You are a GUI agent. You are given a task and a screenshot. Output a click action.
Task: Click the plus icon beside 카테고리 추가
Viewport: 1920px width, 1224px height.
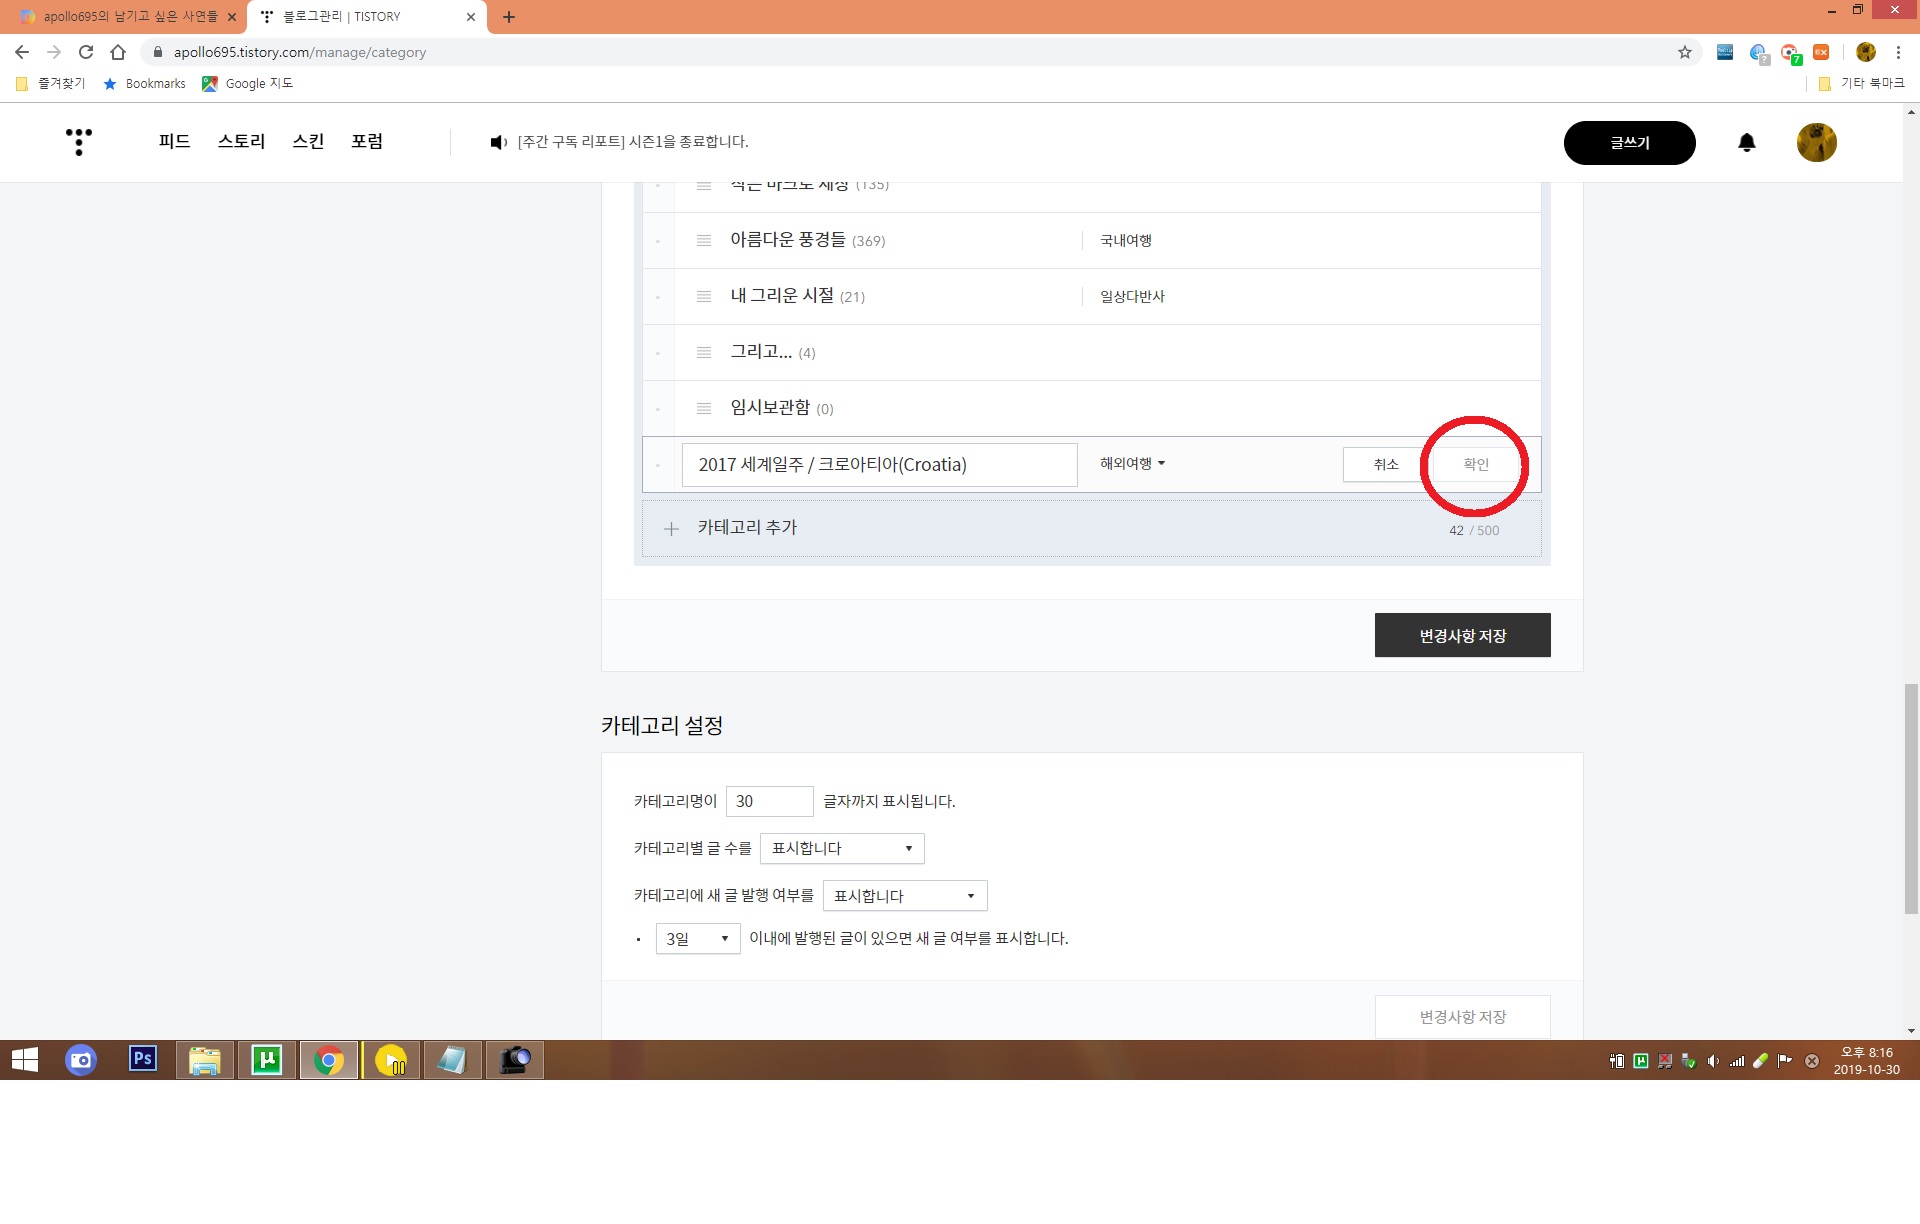pos(671,528)
